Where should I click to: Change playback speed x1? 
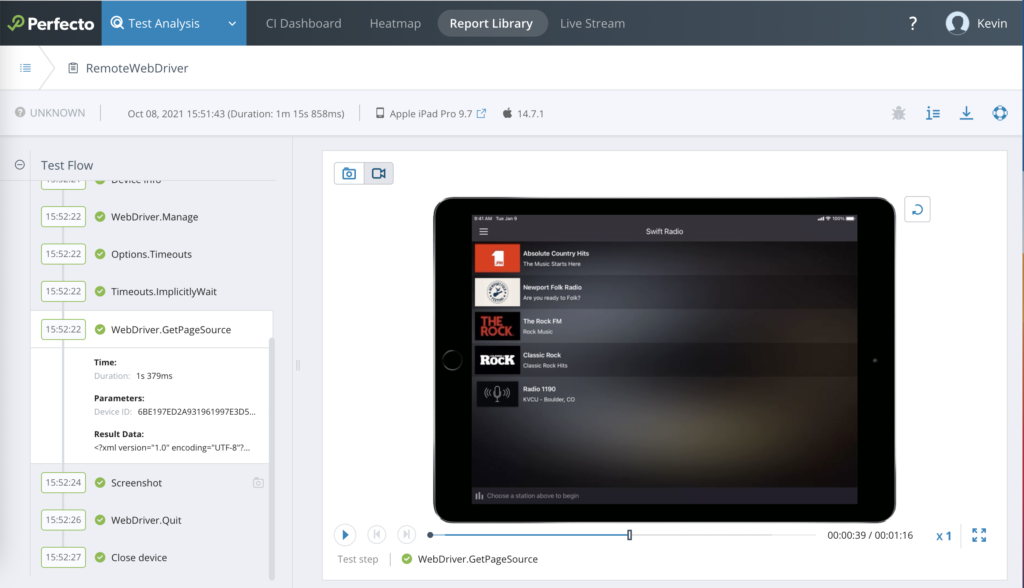pos(944,536)
